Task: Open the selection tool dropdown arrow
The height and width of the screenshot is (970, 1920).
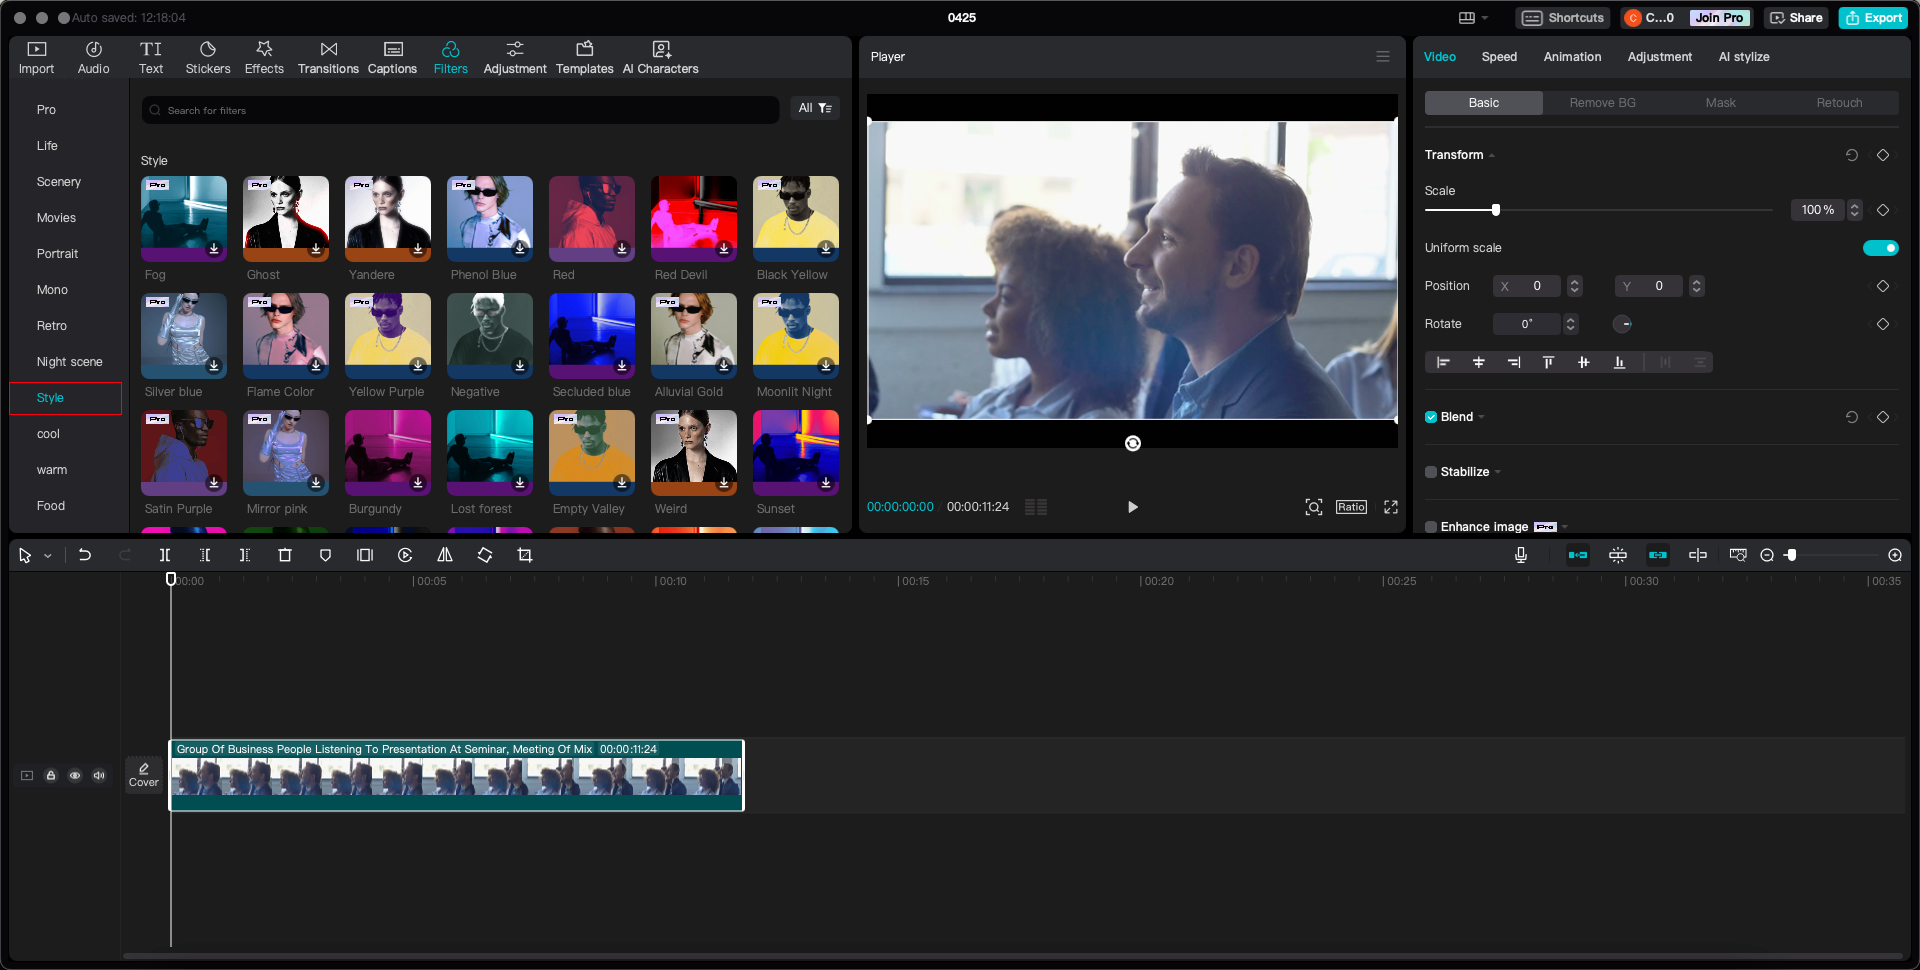Action: point(48,556)
